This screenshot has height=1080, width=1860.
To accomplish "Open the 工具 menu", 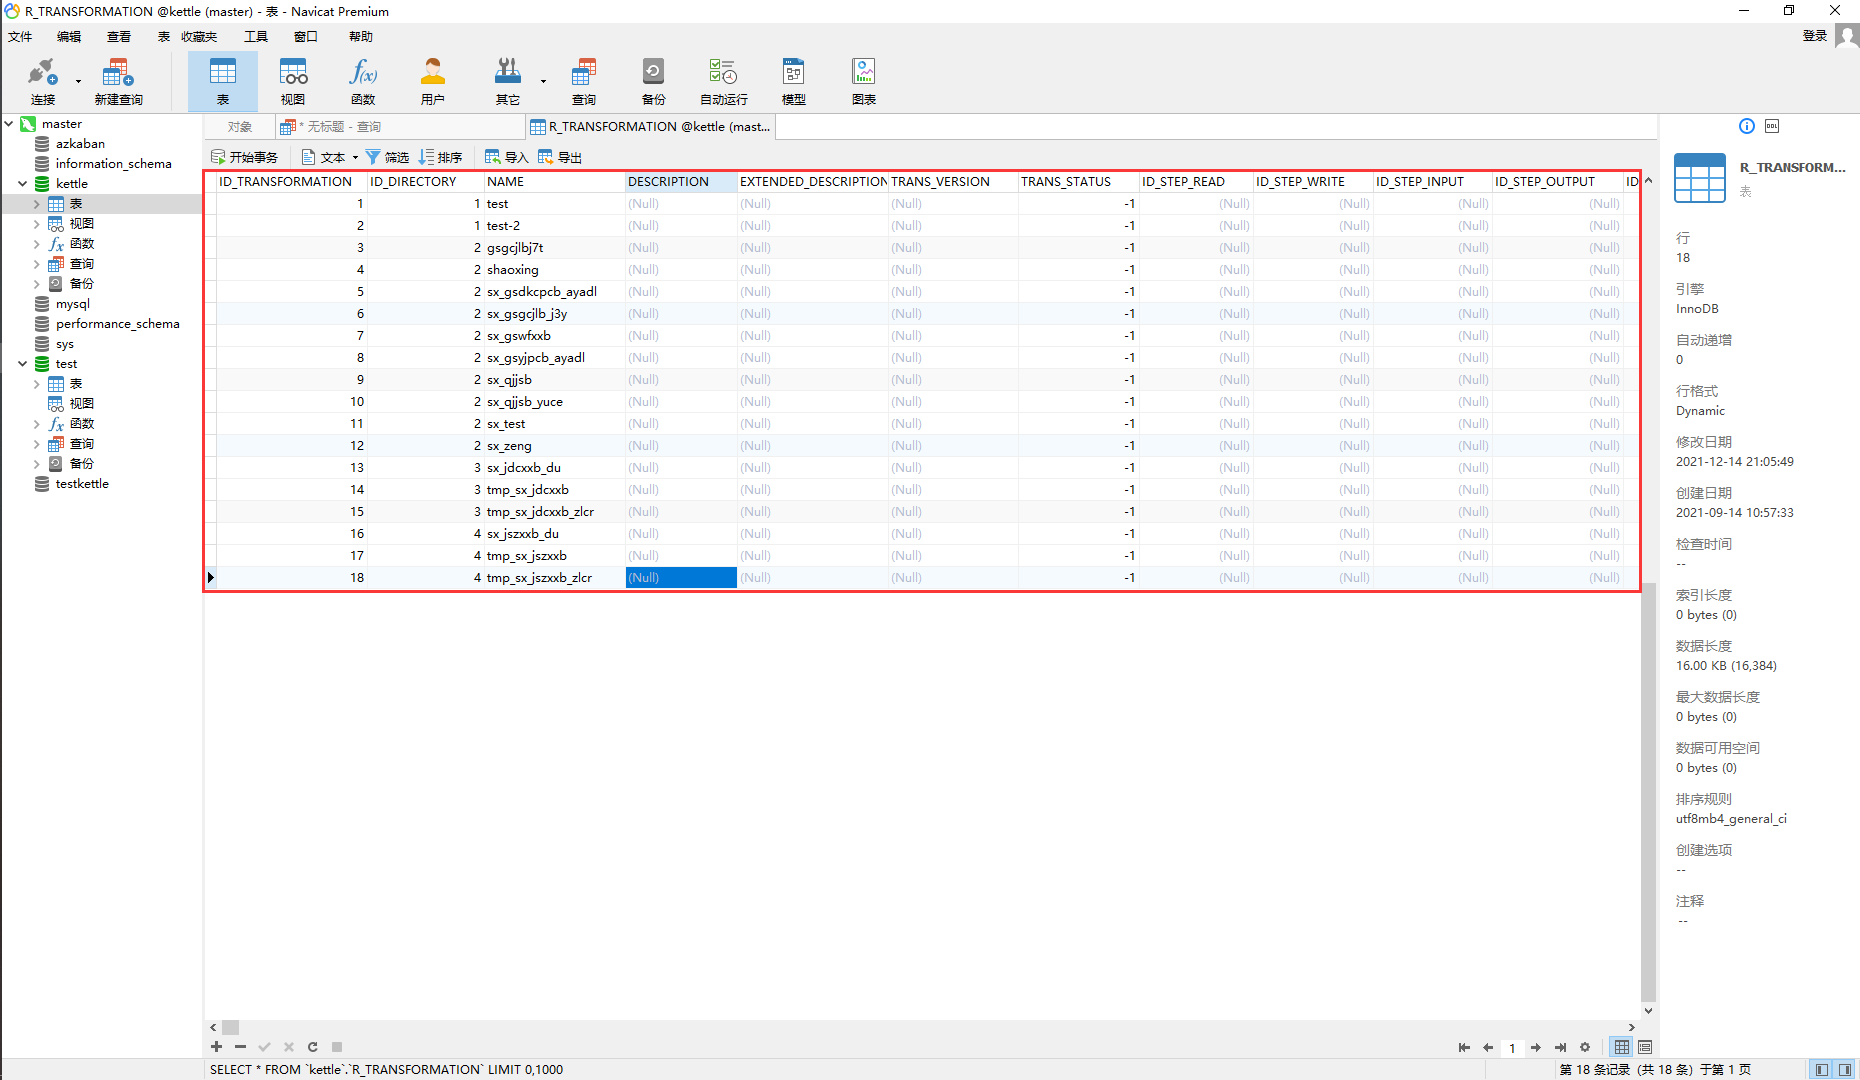I will [x=256, y=36].
